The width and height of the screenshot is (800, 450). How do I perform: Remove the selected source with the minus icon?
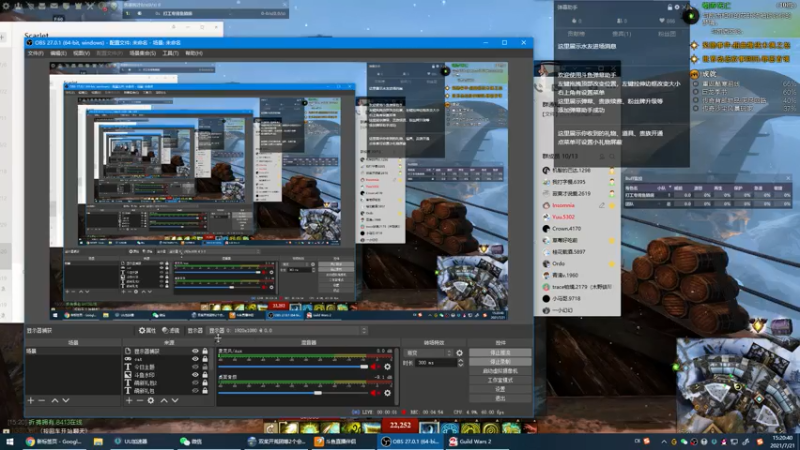coord(140,401)
